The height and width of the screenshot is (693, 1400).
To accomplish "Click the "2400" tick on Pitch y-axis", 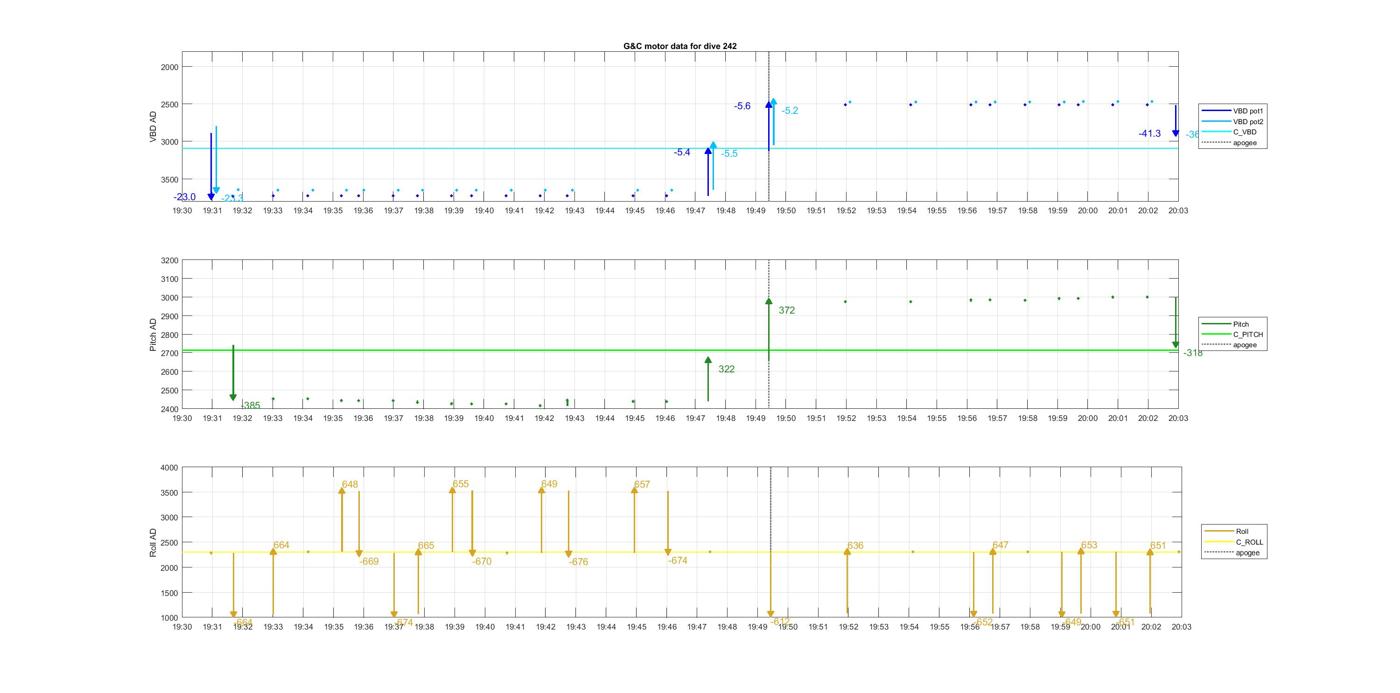I will coord(169,409).
